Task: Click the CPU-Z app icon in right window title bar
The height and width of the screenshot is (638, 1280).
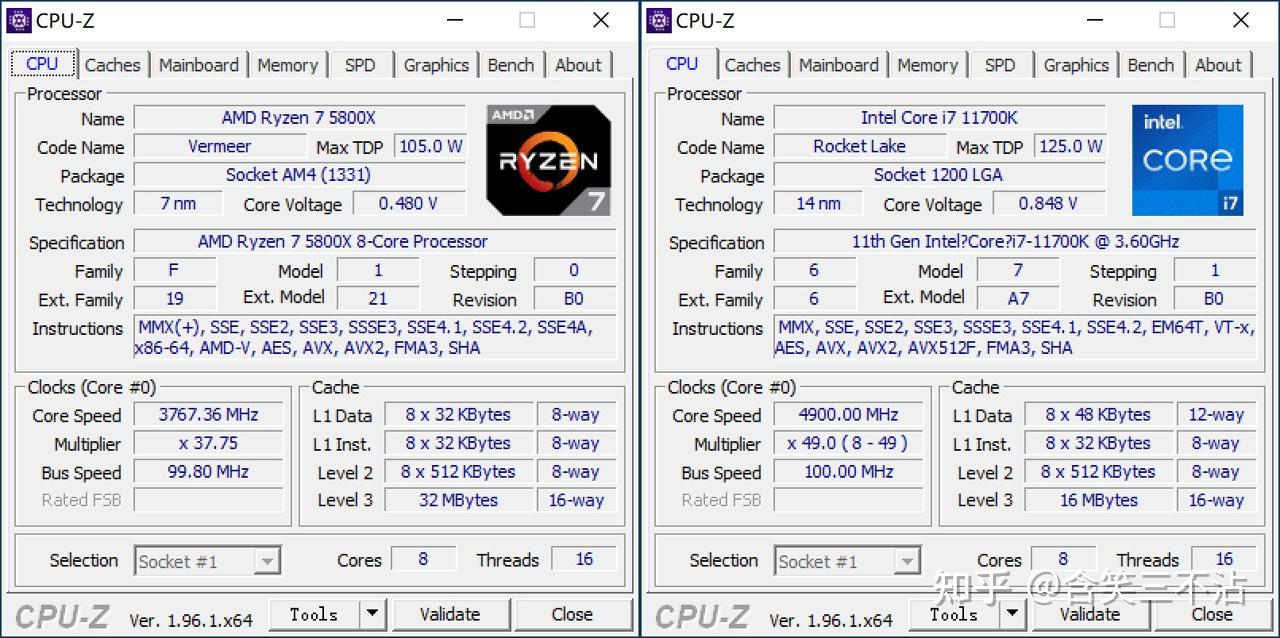Action: 658,19
